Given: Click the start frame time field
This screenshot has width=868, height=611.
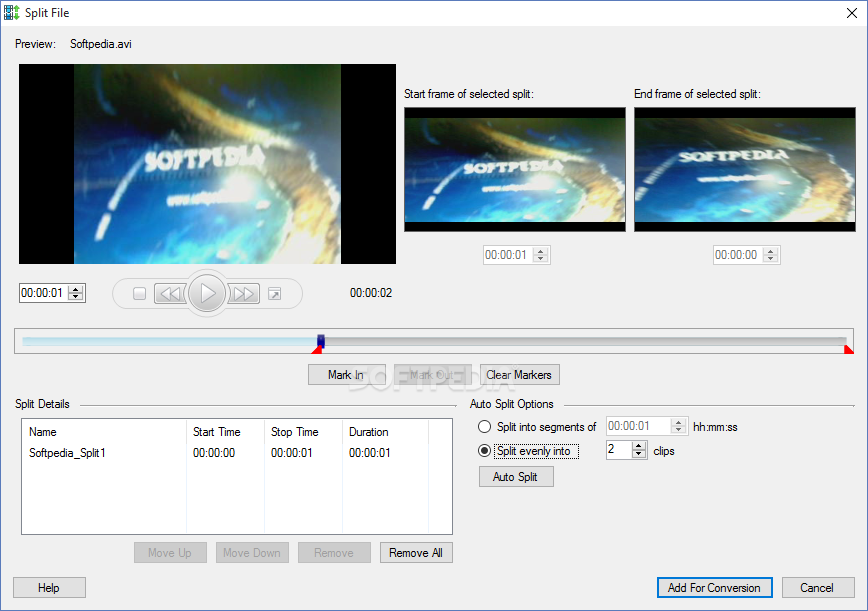Looking at the screenshot, I should pyautogui.click(x=508, y=255).
